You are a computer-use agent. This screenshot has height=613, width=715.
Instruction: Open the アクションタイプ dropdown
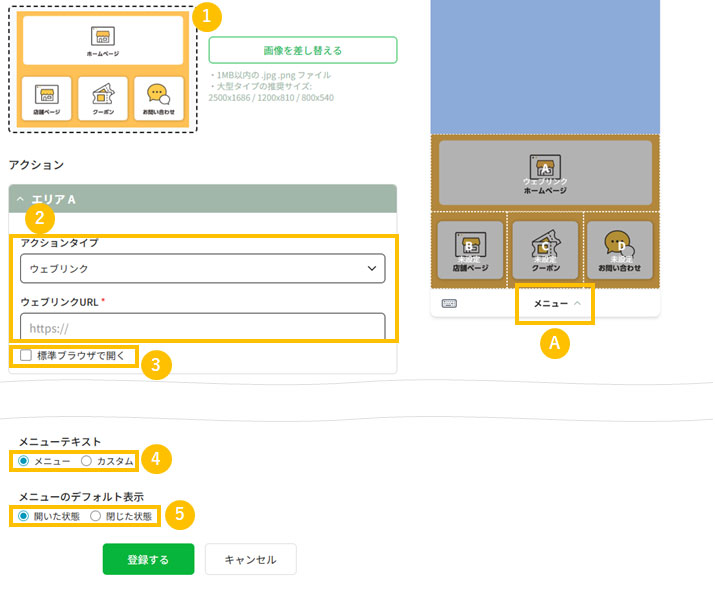[x=203, y=268]
